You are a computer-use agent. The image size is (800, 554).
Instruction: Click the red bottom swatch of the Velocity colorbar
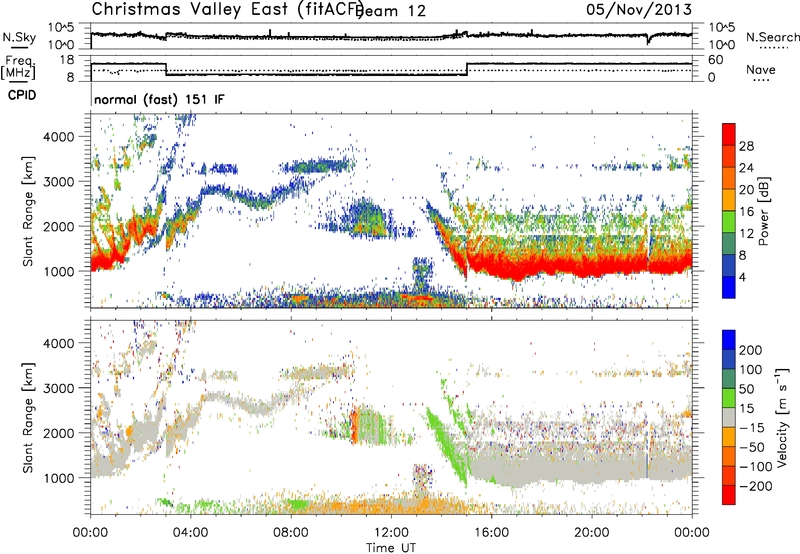tap(729, 495)
